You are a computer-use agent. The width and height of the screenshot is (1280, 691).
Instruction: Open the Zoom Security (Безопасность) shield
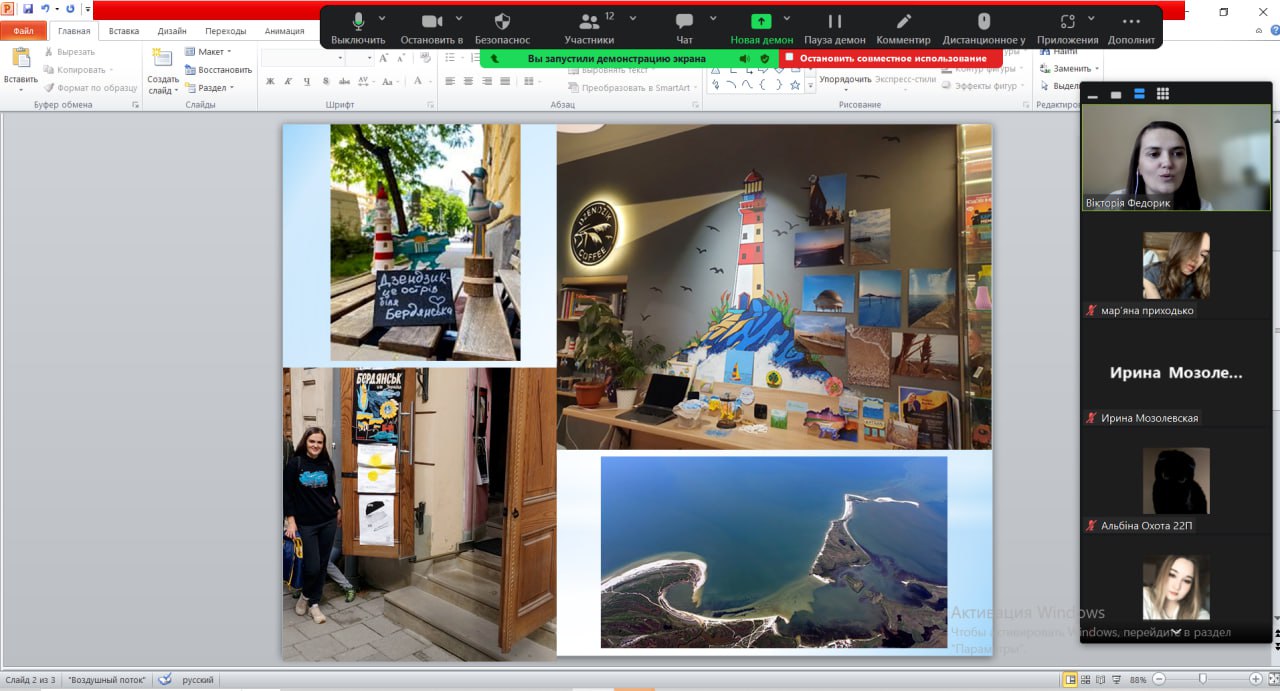pyautogui.click(x=502, y=22)
